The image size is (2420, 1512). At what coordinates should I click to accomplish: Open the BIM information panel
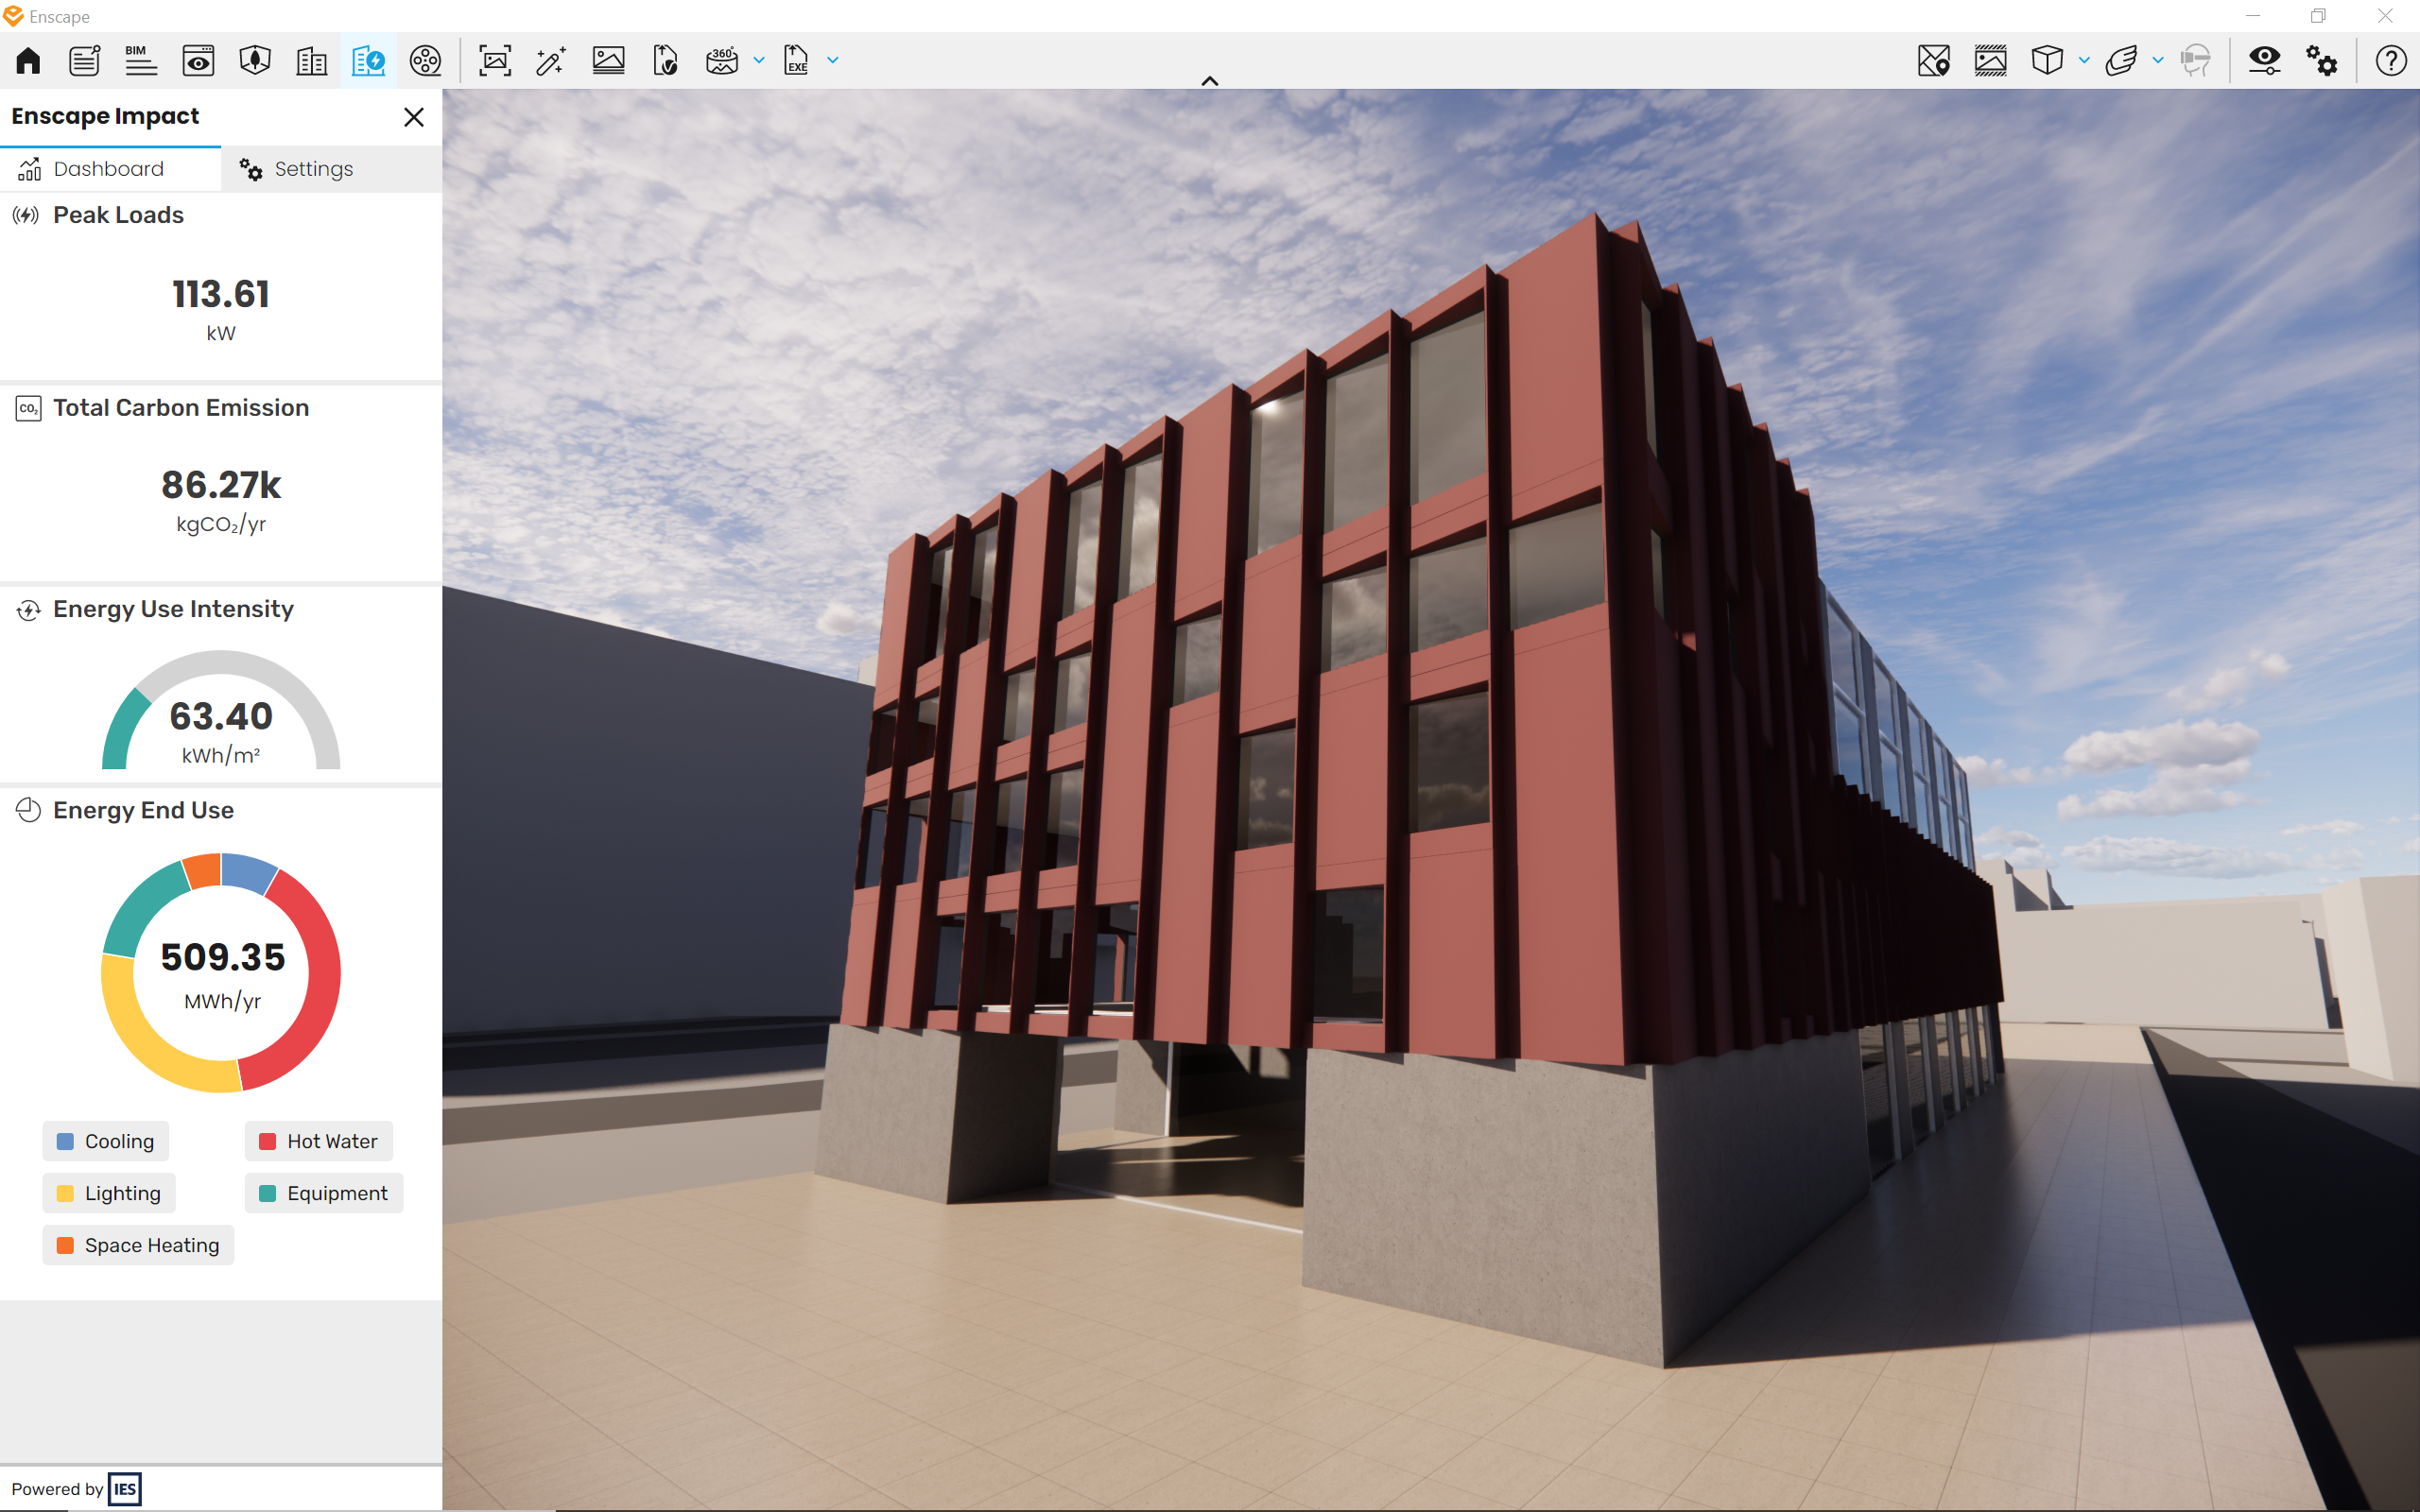pyautogui.click(x=141, y=61)
